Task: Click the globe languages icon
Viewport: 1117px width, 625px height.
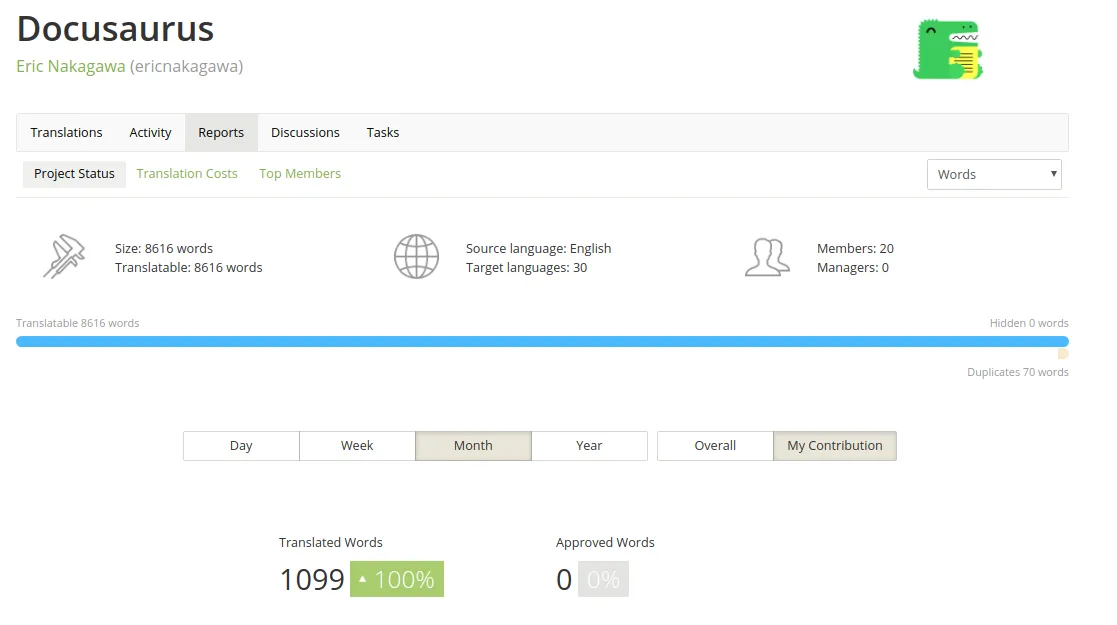Action: point(416,257)
